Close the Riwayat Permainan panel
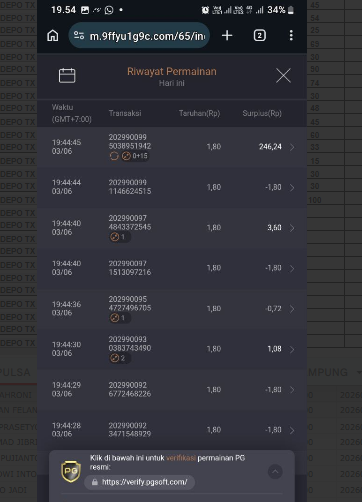362x502 pixels. tap(283, 76)
